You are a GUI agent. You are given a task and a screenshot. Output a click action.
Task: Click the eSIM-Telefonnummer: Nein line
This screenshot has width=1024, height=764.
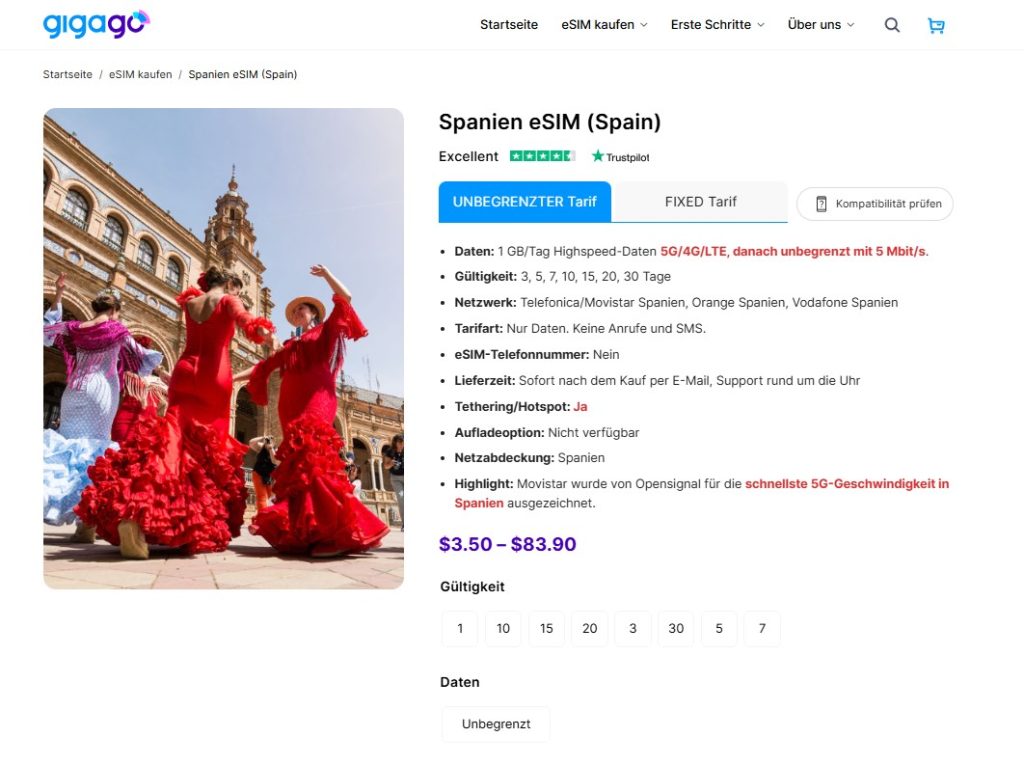pyautogui.click(x=537, y=355)
